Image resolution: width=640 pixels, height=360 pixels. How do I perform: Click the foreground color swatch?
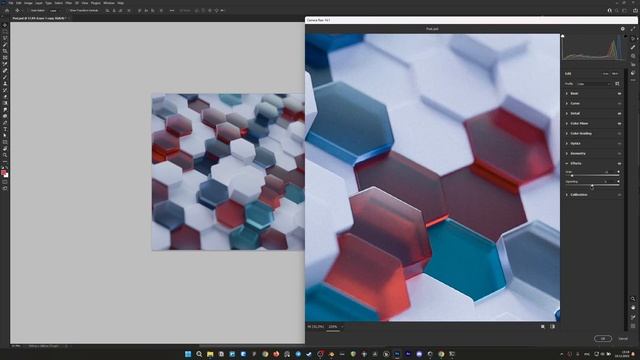pyautogui.click(x=4, y=173)
